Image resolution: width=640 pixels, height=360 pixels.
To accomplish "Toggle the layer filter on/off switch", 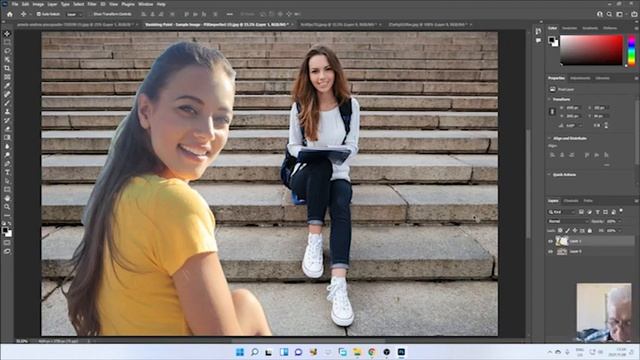I will point(621,211).
